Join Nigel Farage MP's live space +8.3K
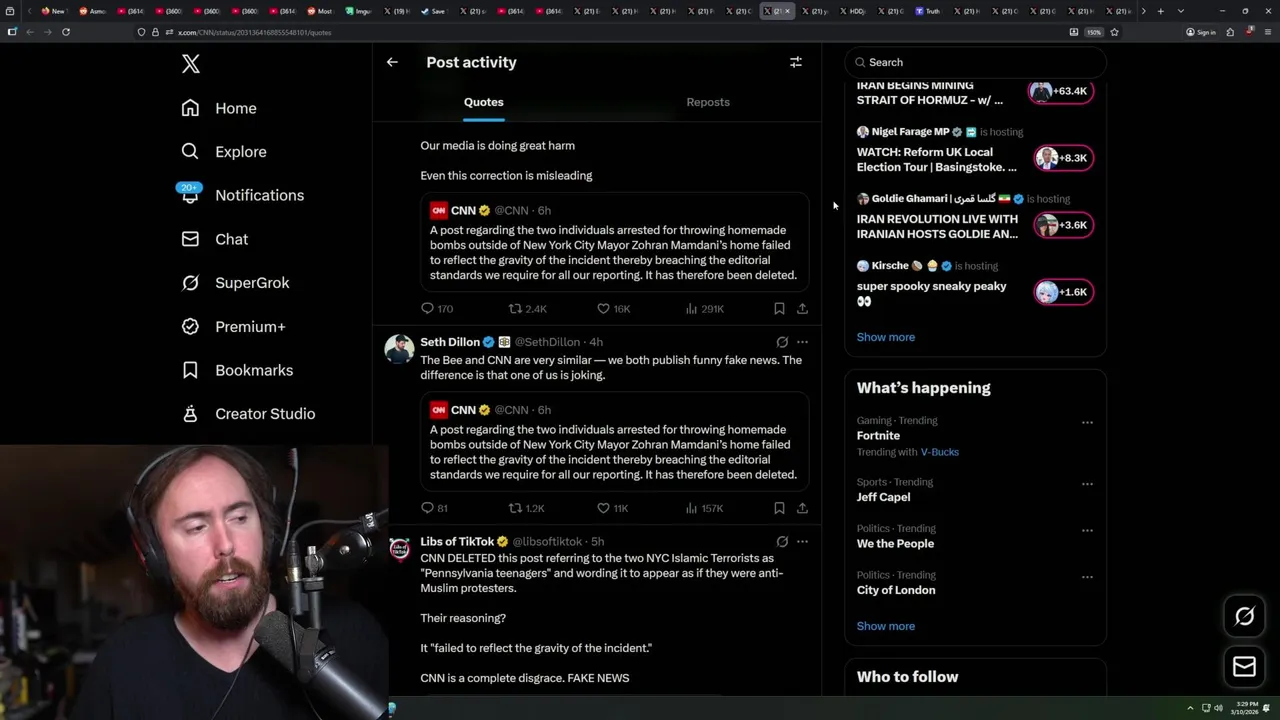Viewport: 1280px width, 720px height. click(x=1062, y=158)
